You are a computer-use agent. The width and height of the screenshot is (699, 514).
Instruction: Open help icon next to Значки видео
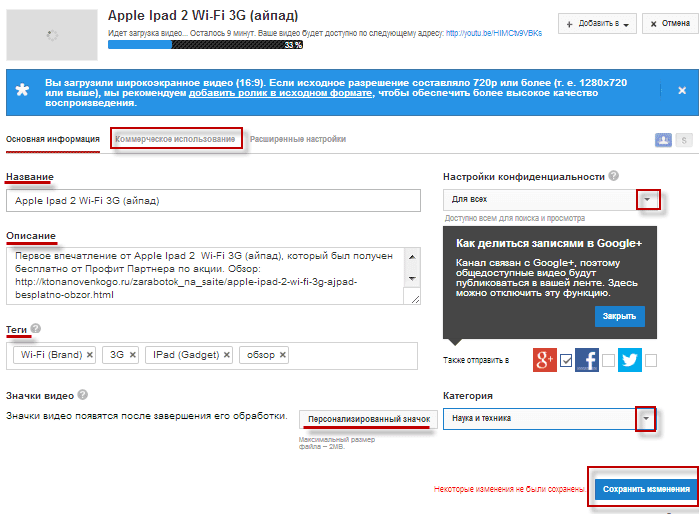pyautogui.click(x=82, y=395)
